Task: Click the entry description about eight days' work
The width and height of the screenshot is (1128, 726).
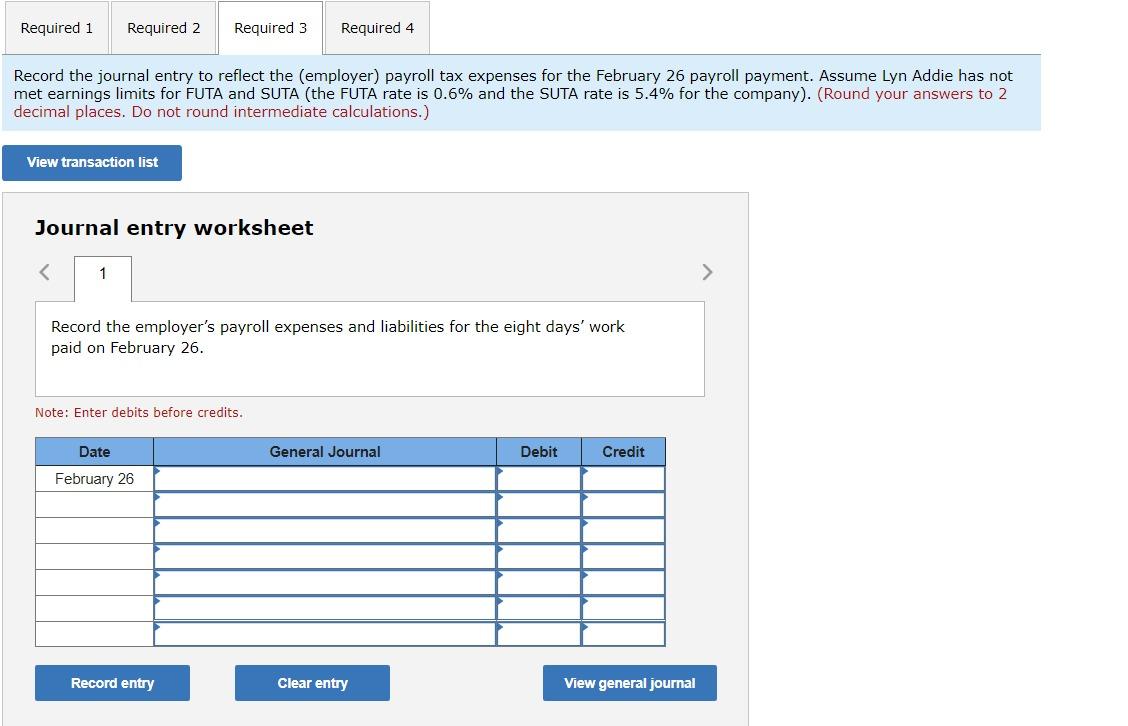Action: [x=337, y=337]
